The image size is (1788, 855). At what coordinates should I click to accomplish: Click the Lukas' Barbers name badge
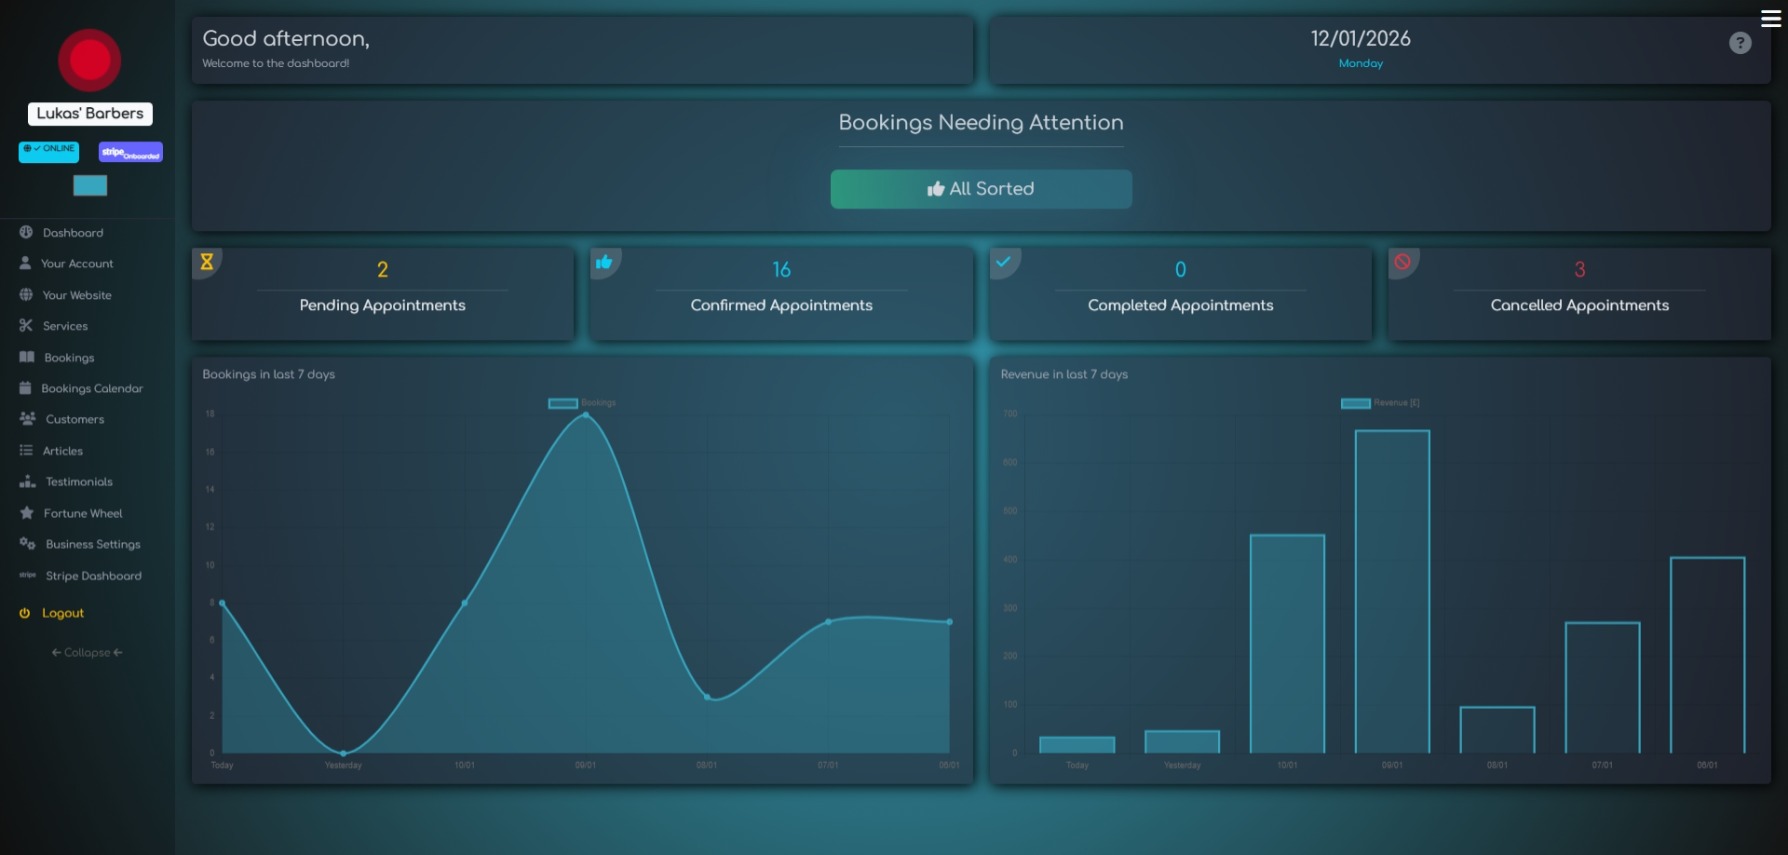coord(90,113)
